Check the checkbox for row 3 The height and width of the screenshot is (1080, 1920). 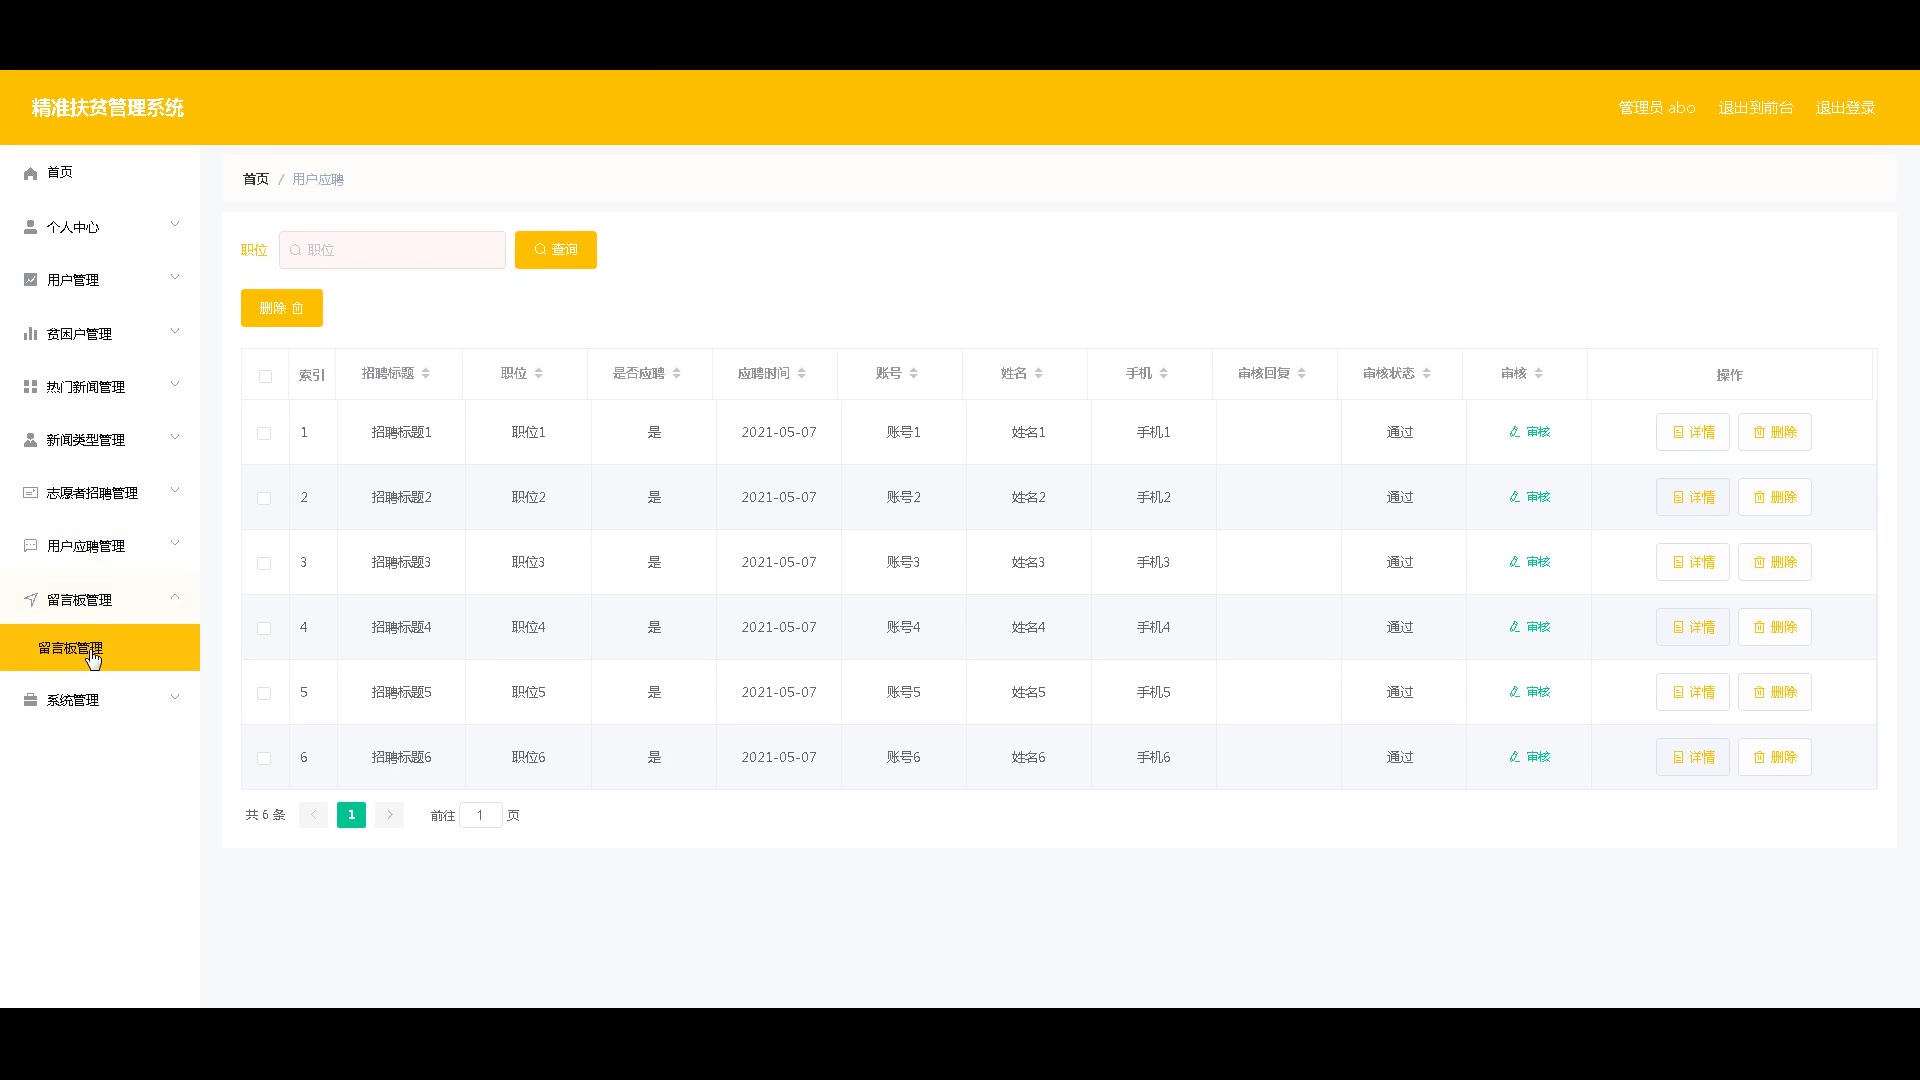click(264, 563)
